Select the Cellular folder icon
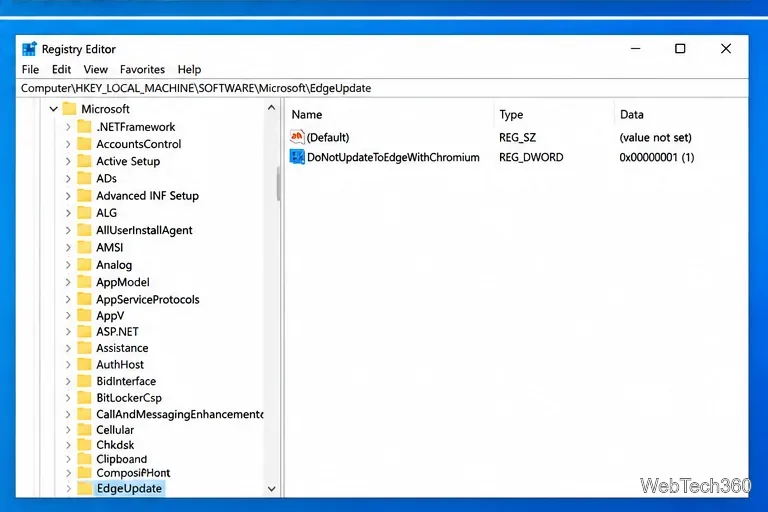 click(84, 430)
